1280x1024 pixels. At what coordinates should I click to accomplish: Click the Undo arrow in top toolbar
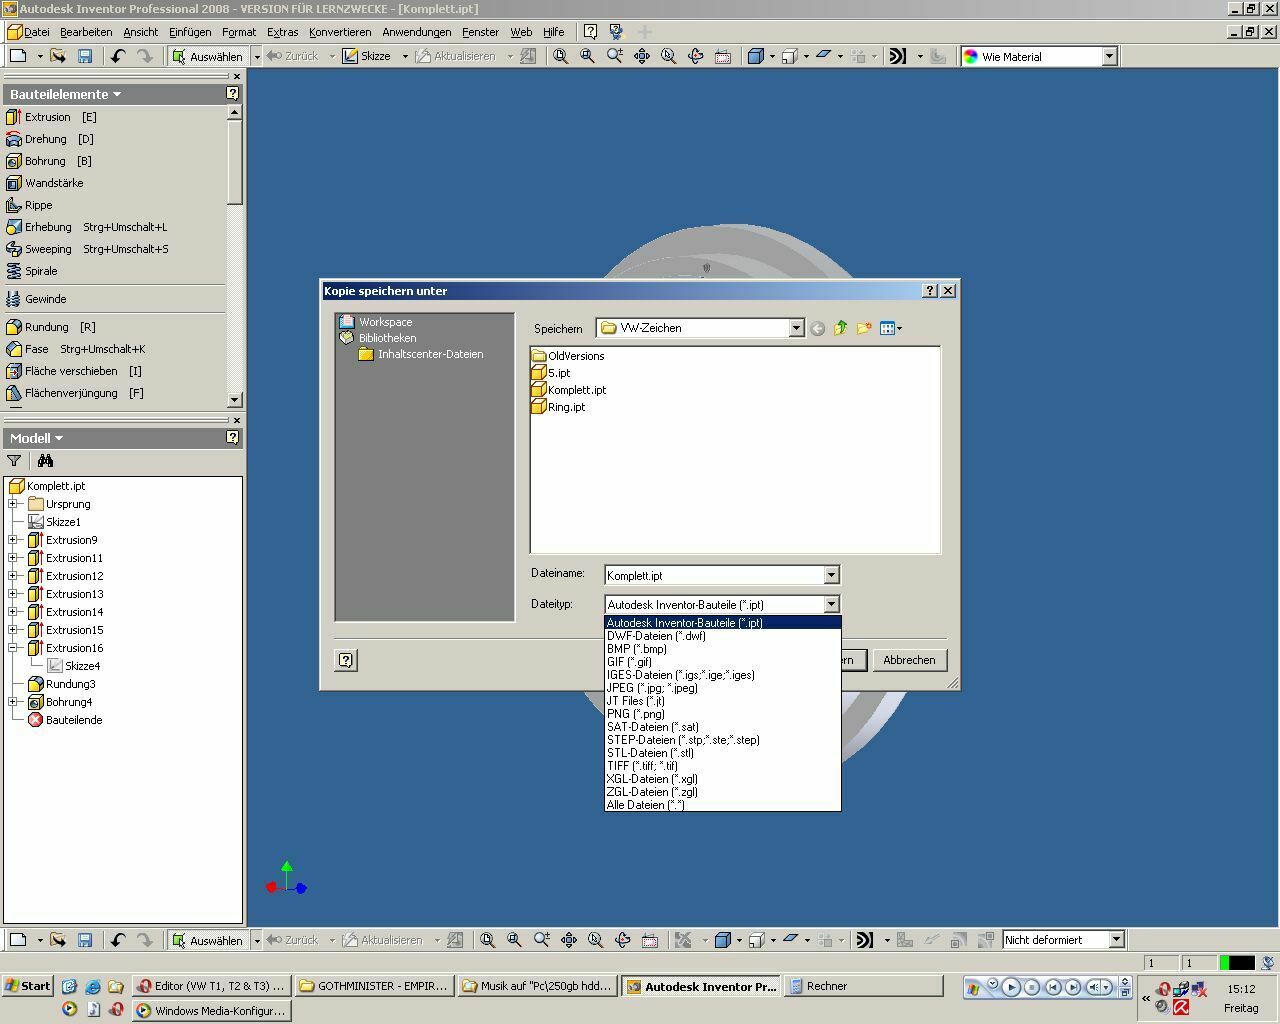click(118, 56)
